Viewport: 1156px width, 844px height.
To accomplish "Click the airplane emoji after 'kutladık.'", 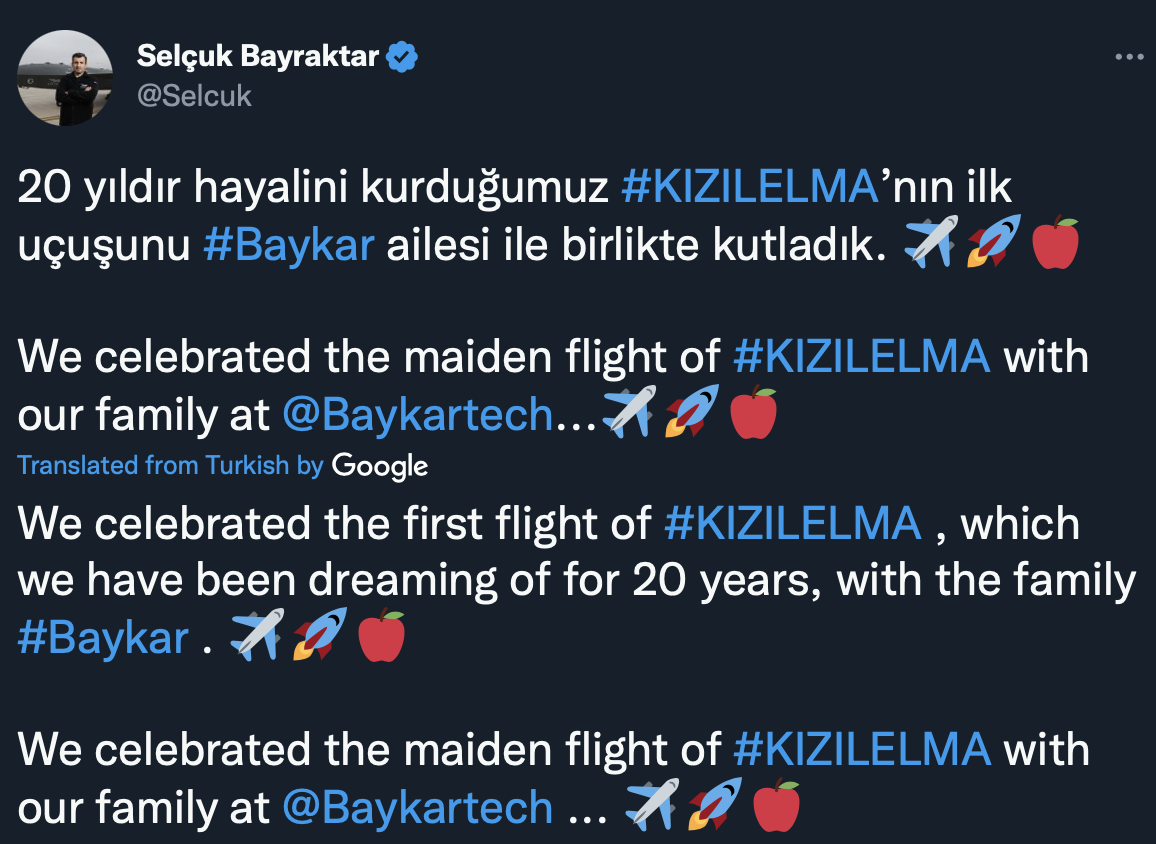I will coord(929,243).
